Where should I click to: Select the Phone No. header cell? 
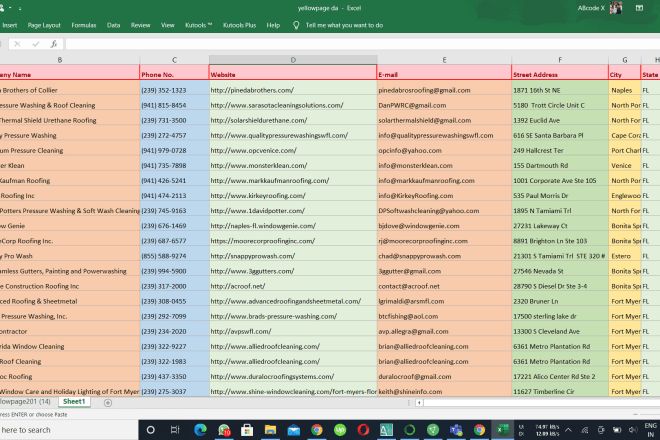174,72
